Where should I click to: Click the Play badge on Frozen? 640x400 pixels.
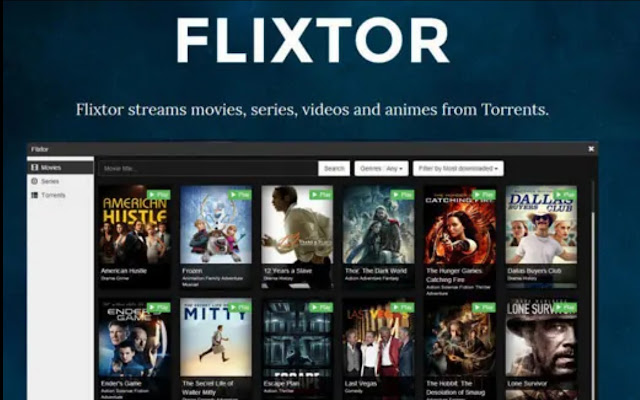pos(240,195)
